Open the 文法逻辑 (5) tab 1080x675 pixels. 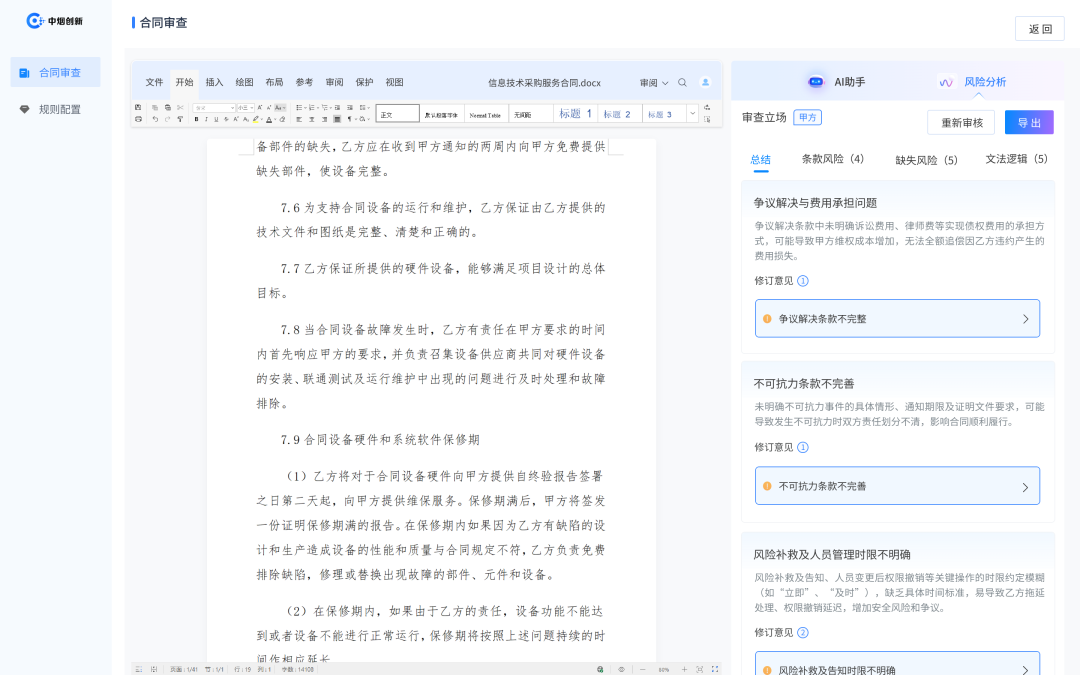tap(1016, 159)
